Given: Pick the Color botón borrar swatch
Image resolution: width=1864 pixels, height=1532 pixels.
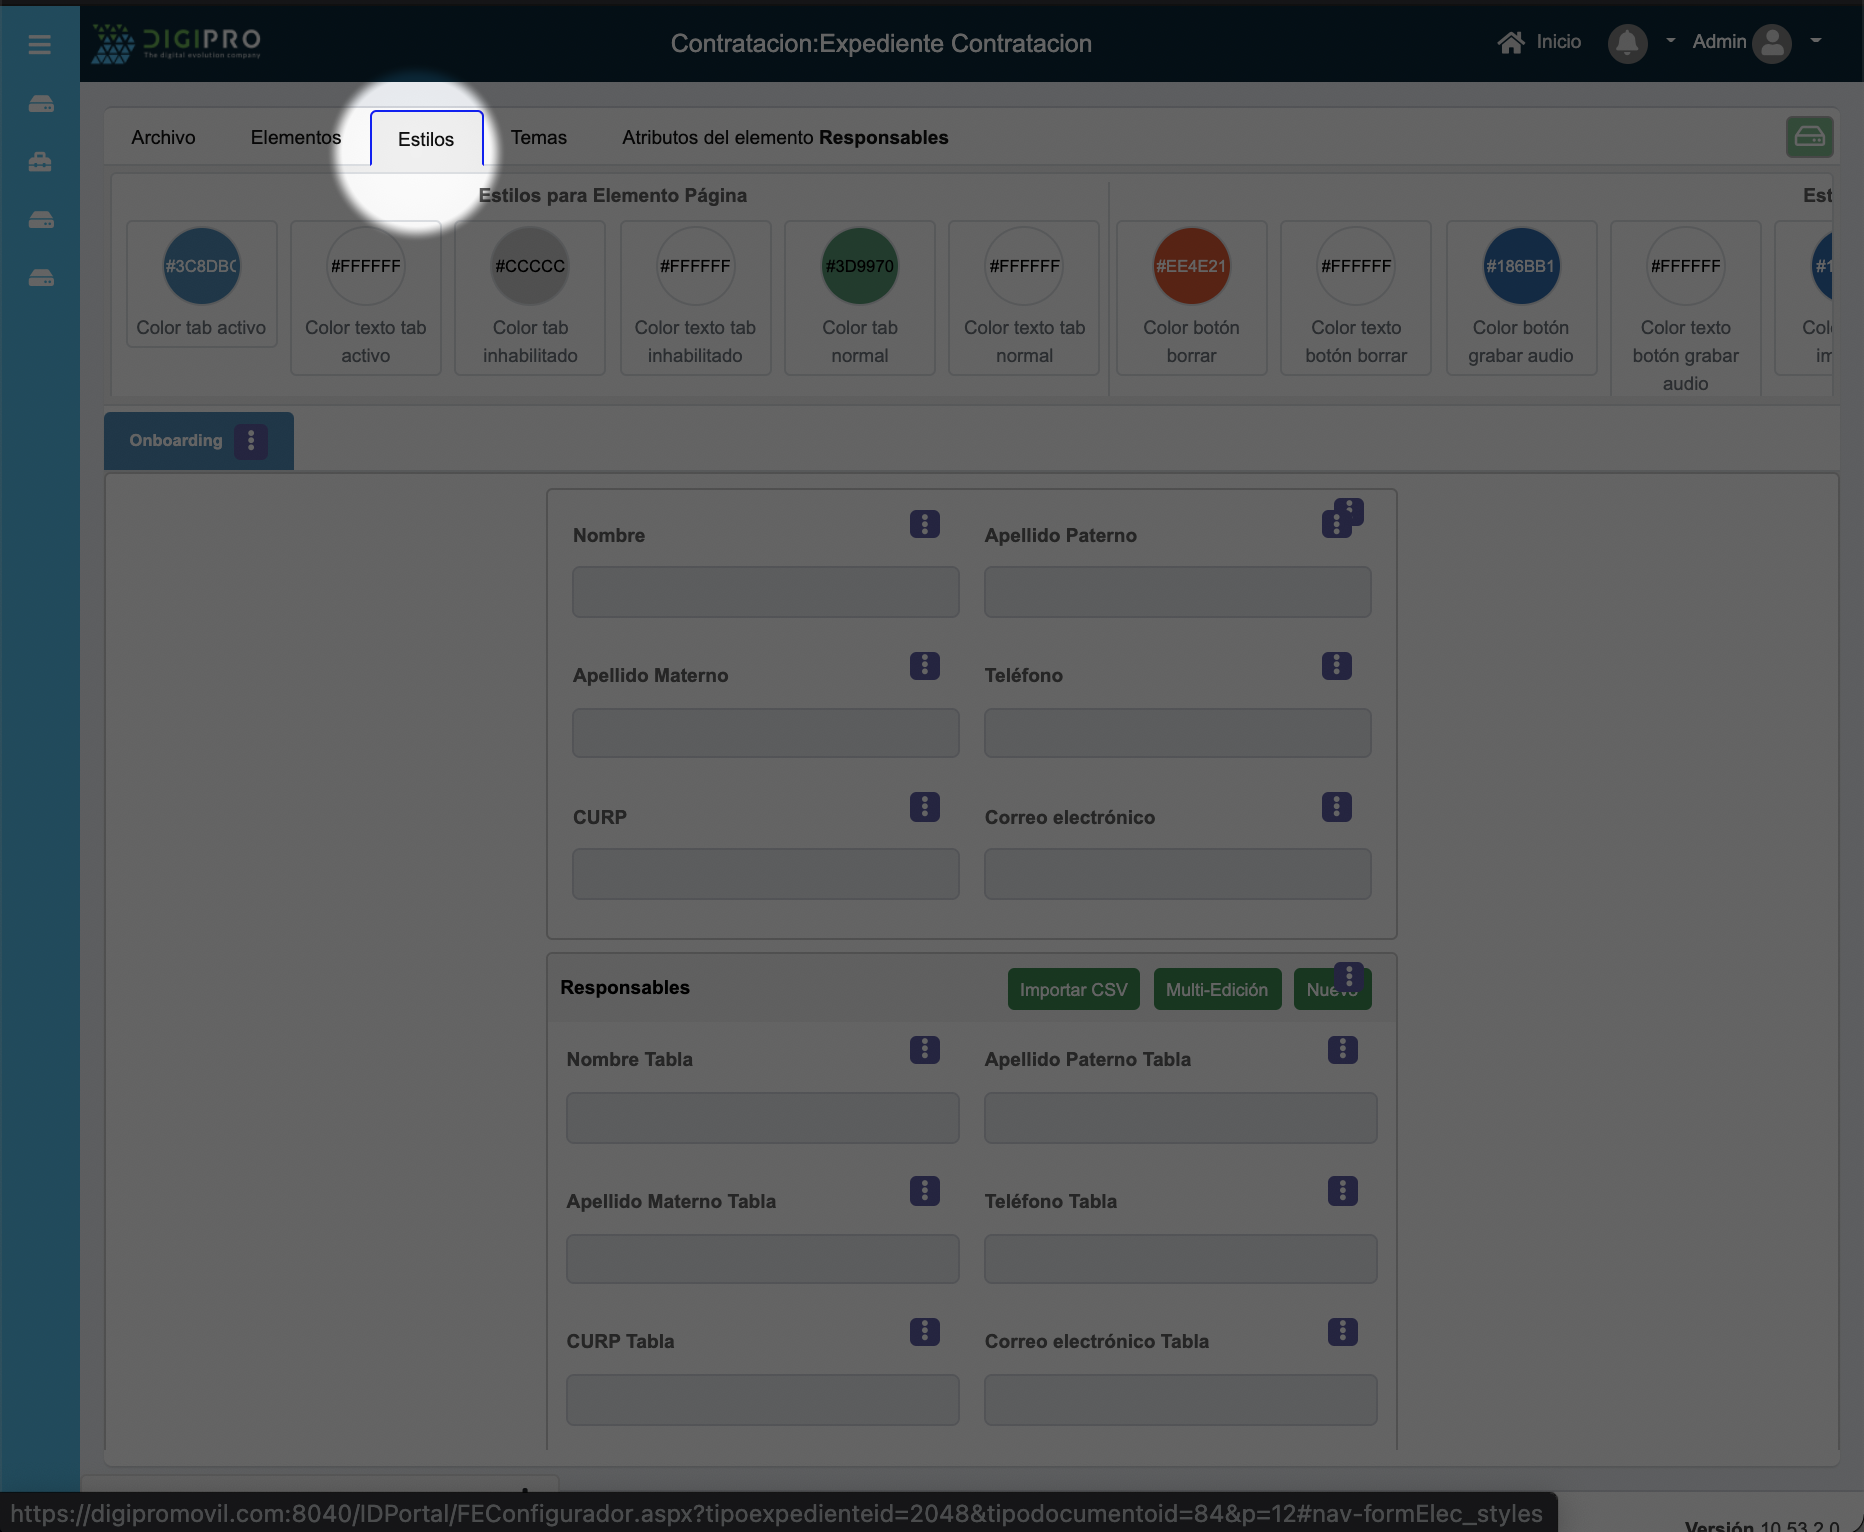Looking at the screenshot, I should (x=1191, y=267).
